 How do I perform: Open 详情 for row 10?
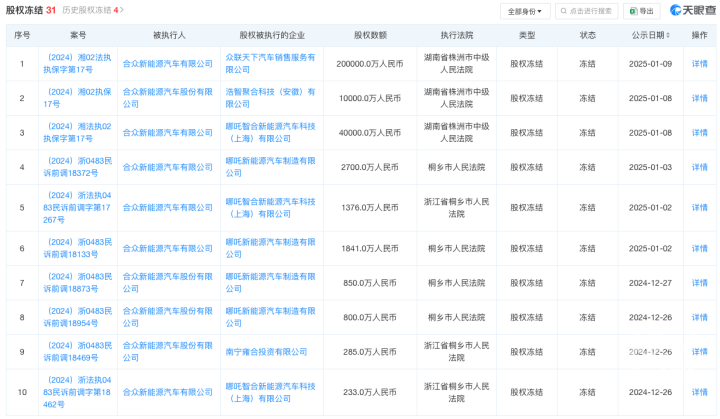[699, 392]
